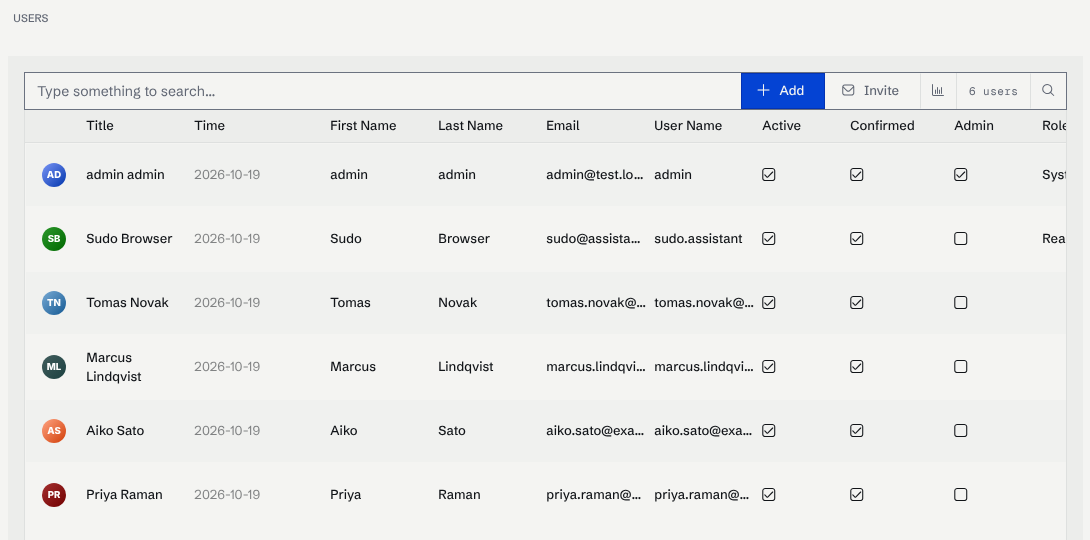The width and height of the screenshot is (1090, 540).
Task: Click the USERS page heading
Action: tap(31, 18)
